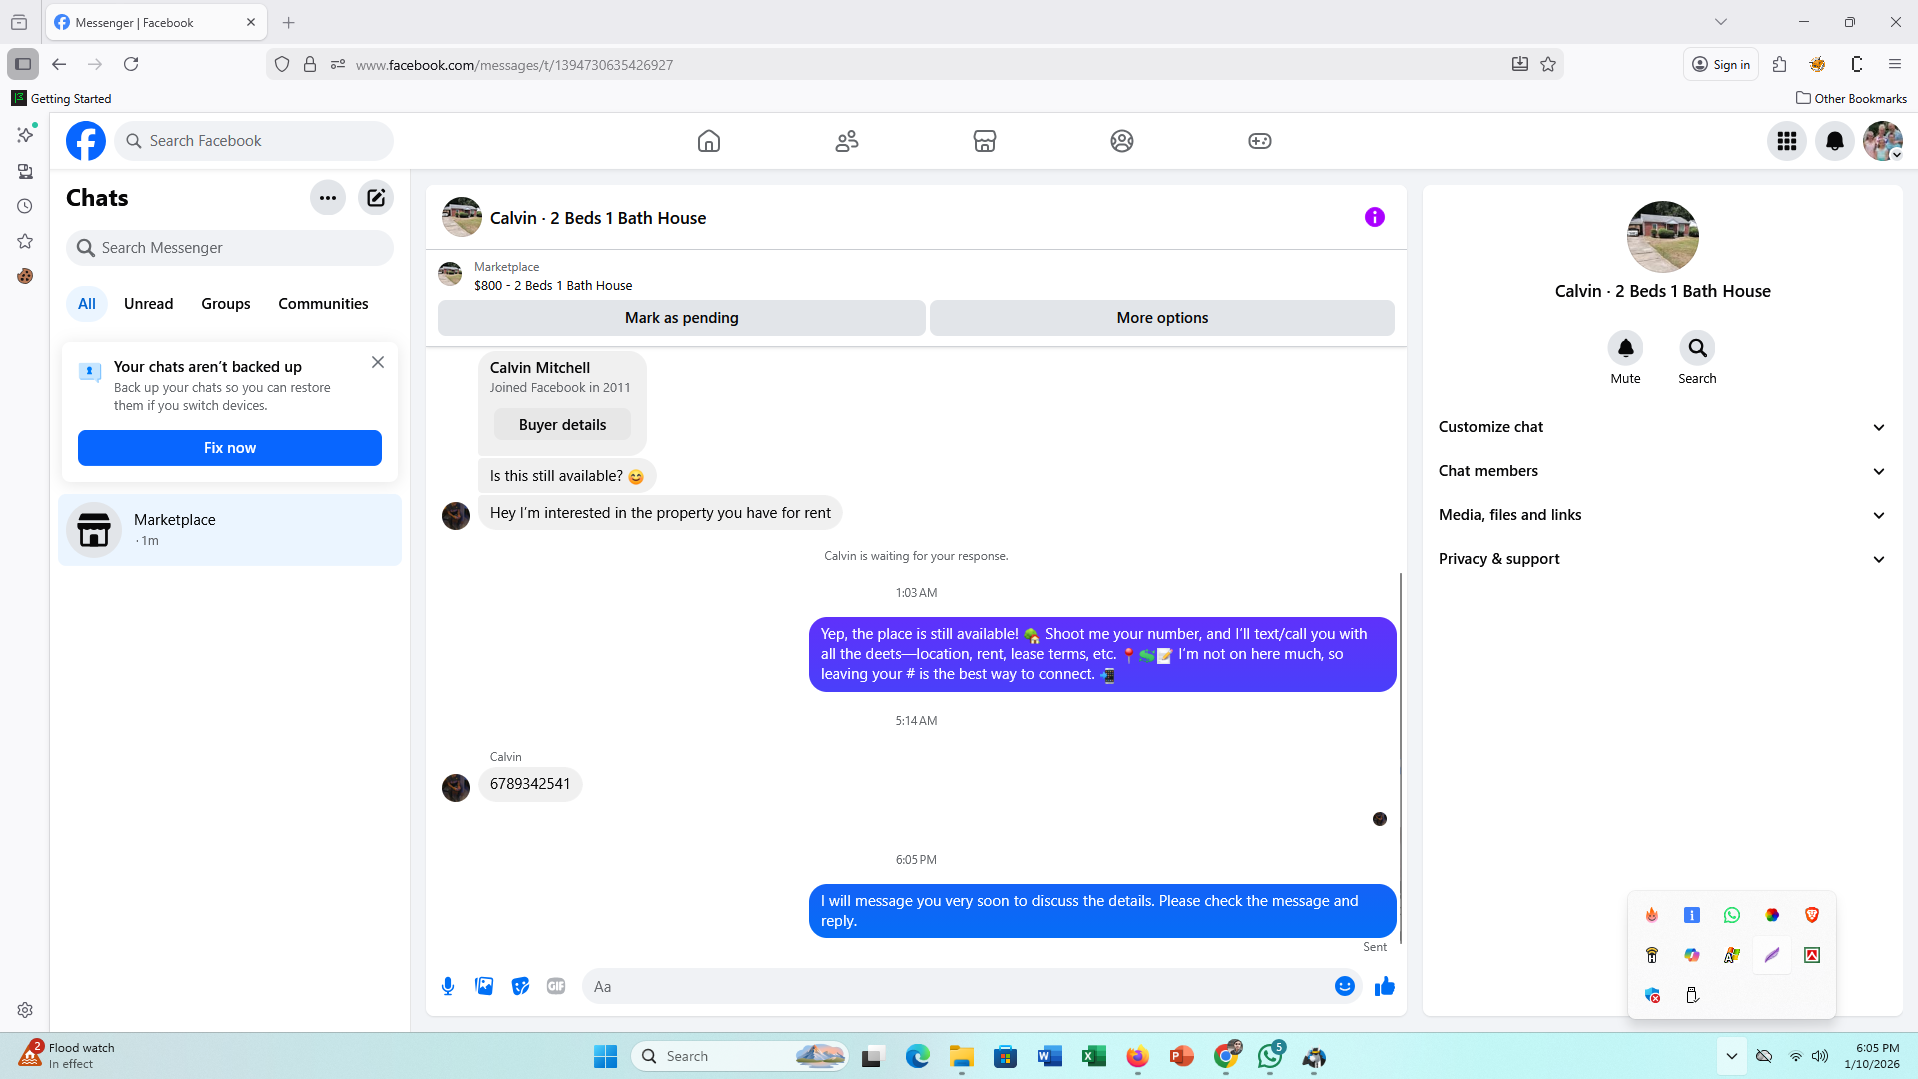Open sidebar settings gear
Viewport: 1918px width, 1079px height.
click(25, 1010)
